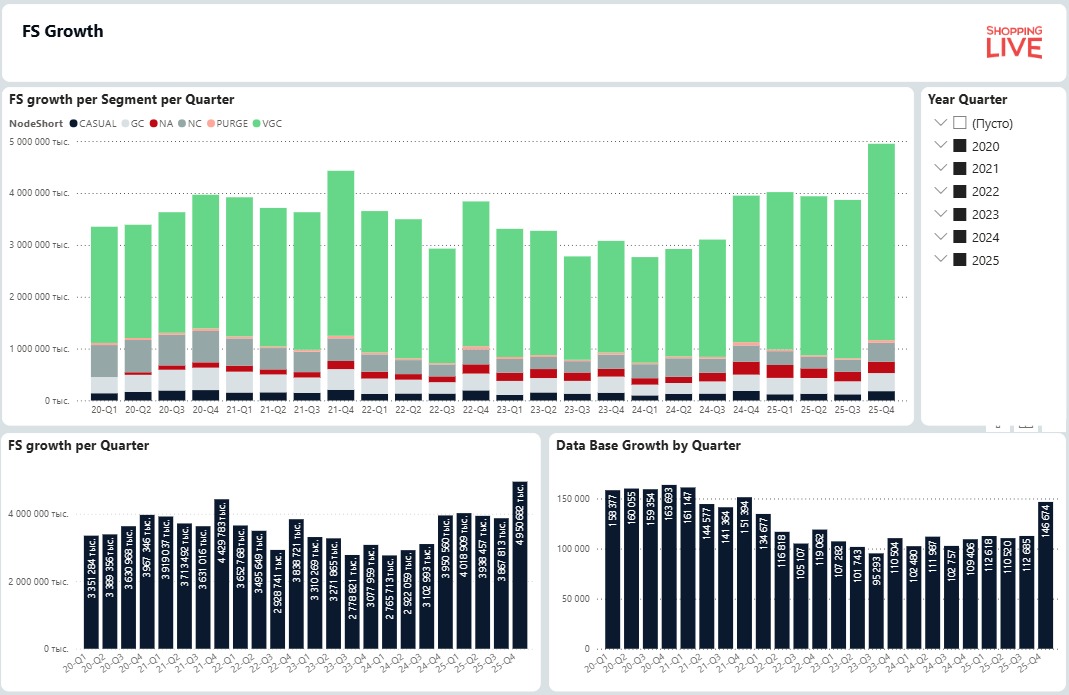1069x695 pixels.
Task: Click the Data Base Growth by Quarter title
Action: [648, 445]
